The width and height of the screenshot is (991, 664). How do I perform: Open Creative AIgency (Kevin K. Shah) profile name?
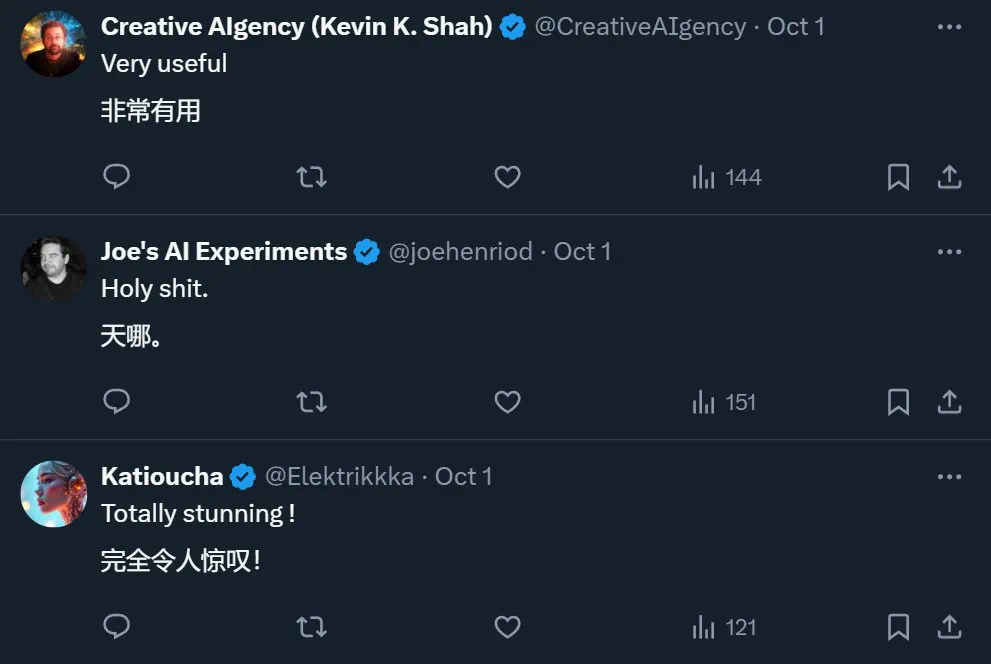click(x=296, y=27)
